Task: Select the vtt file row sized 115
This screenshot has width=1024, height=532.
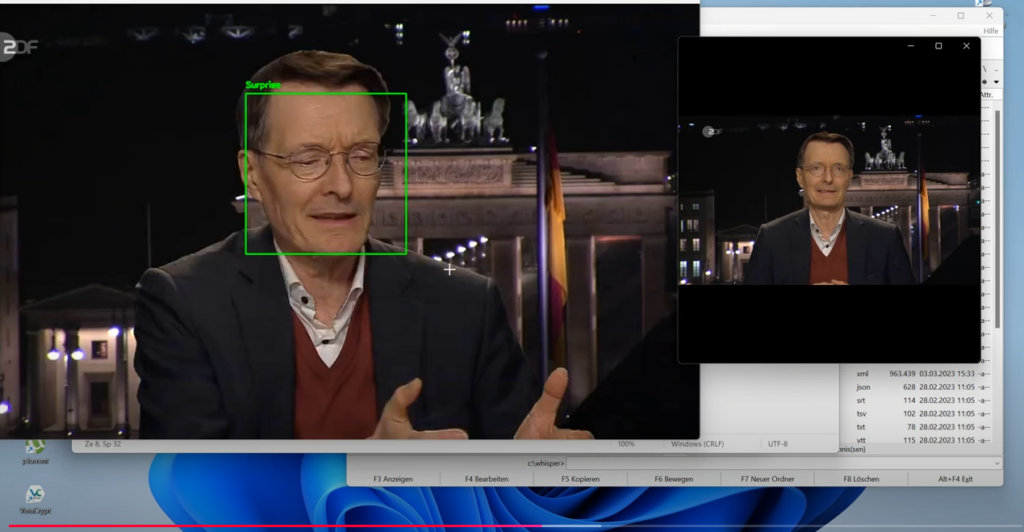Action: tap(922, 440)
